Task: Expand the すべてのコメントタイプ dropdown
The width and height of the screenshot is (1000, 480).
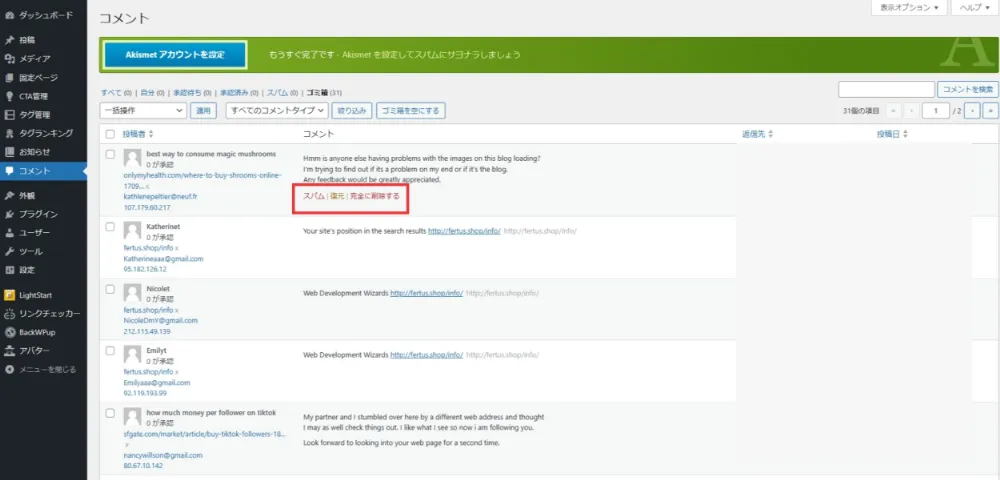Action: point(277,110)
